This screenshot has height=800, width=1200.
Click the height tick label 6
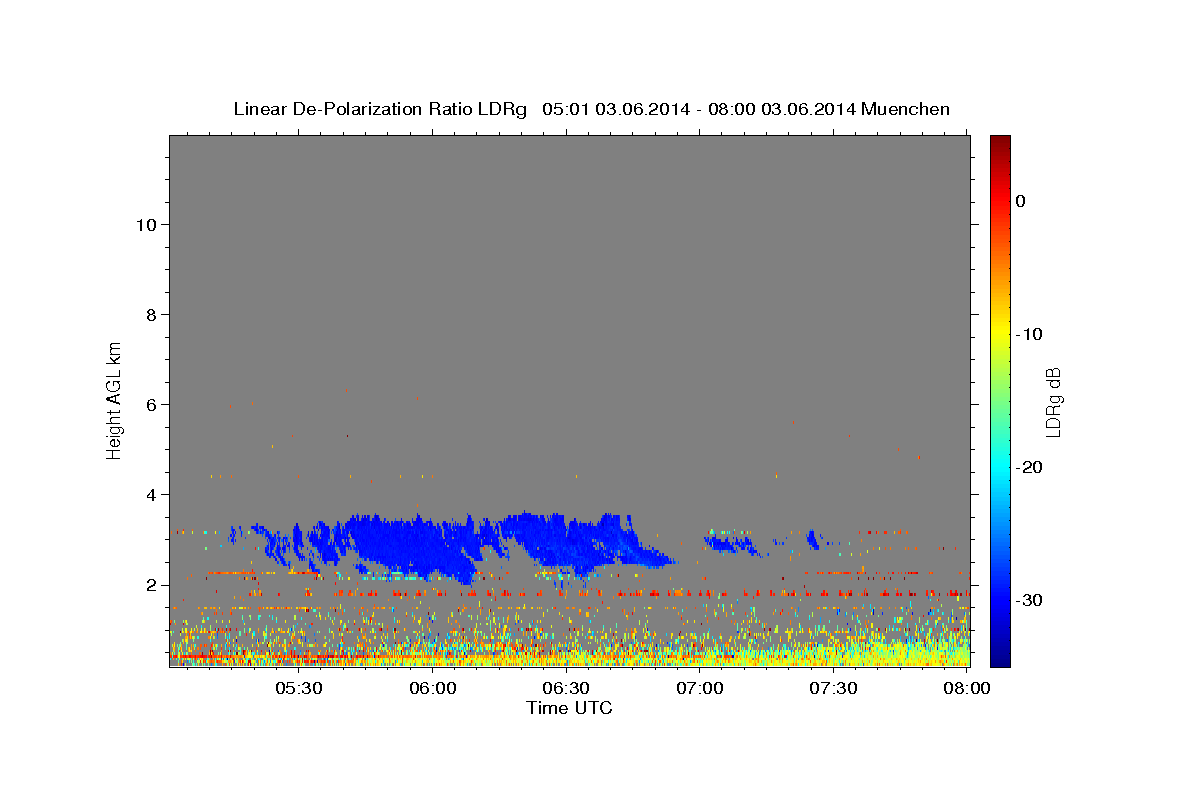click(x=150, y=404)
